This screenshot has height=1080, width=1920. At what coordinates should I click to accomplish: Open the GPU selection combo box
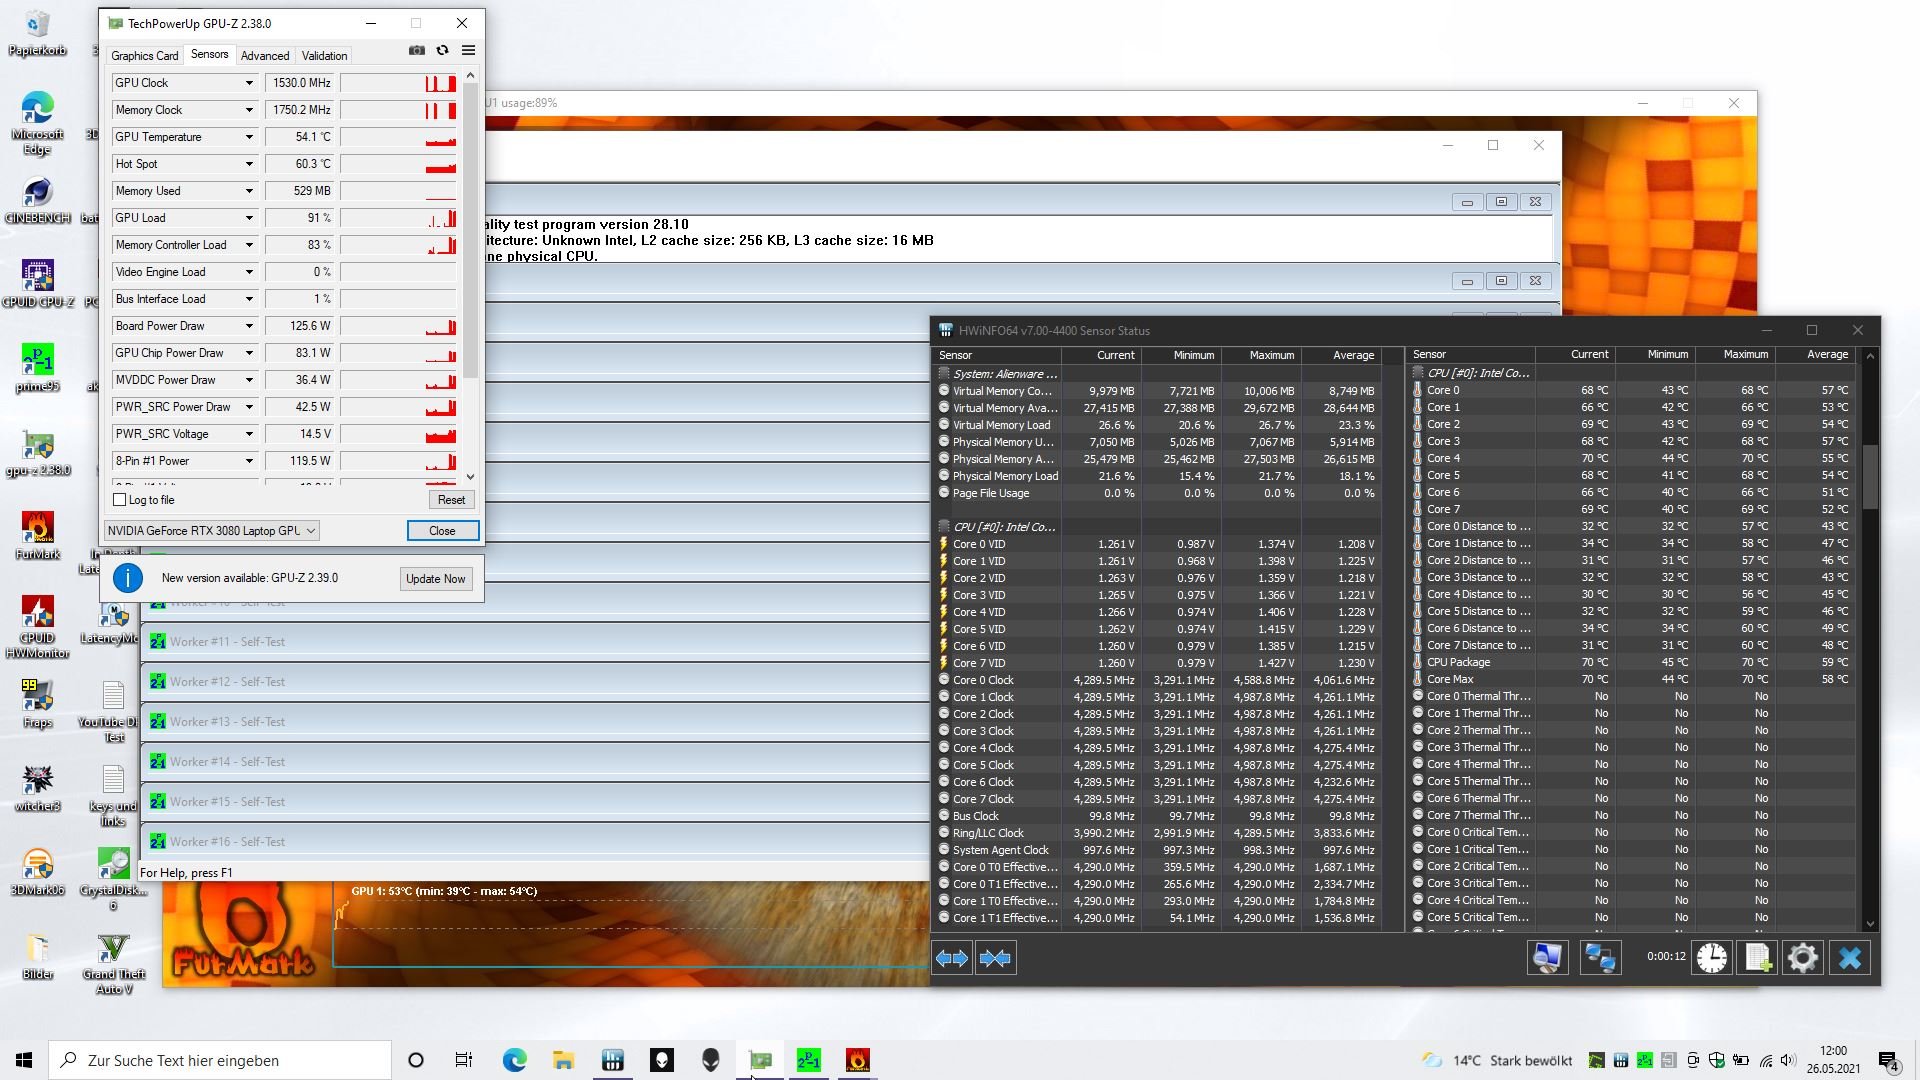(211, 531)
